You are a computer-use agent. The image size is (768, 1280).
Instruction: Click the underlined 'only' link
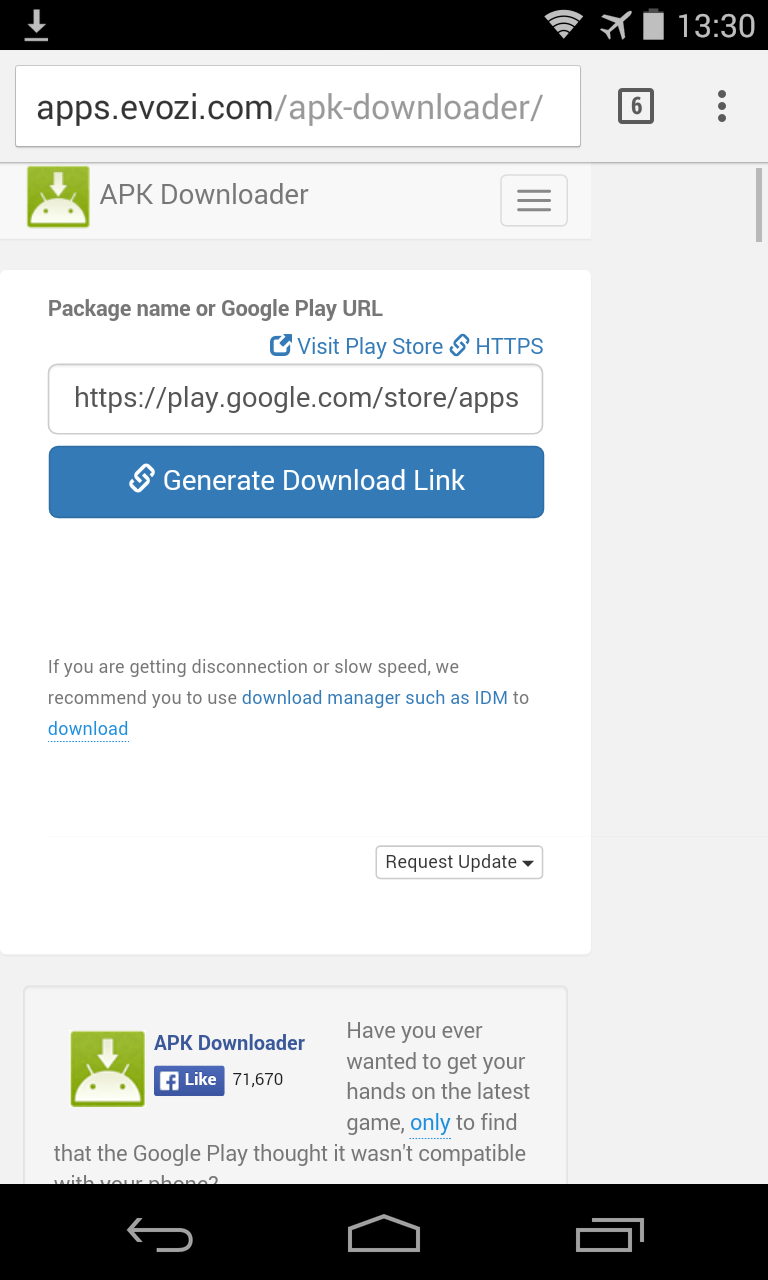[x=430, y=1123]
